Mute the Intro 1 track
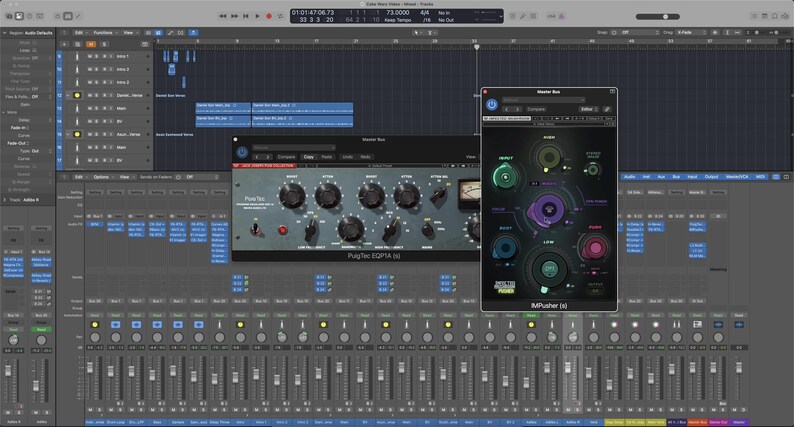The image size is (794, 427). 90,56
